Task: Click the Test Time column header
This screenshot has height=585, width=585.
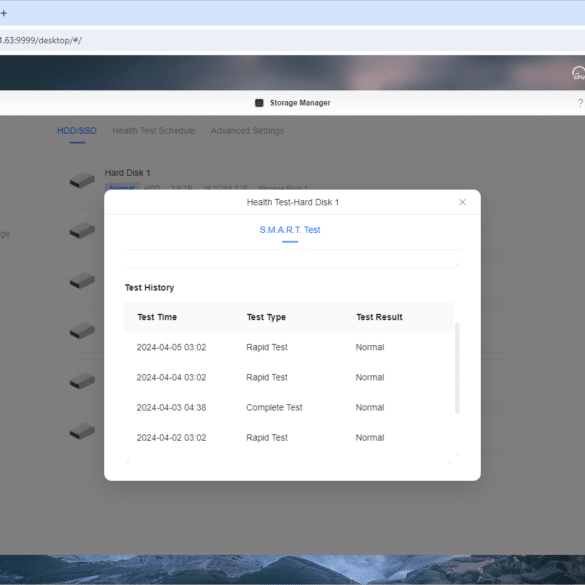Action: [157, 317]
